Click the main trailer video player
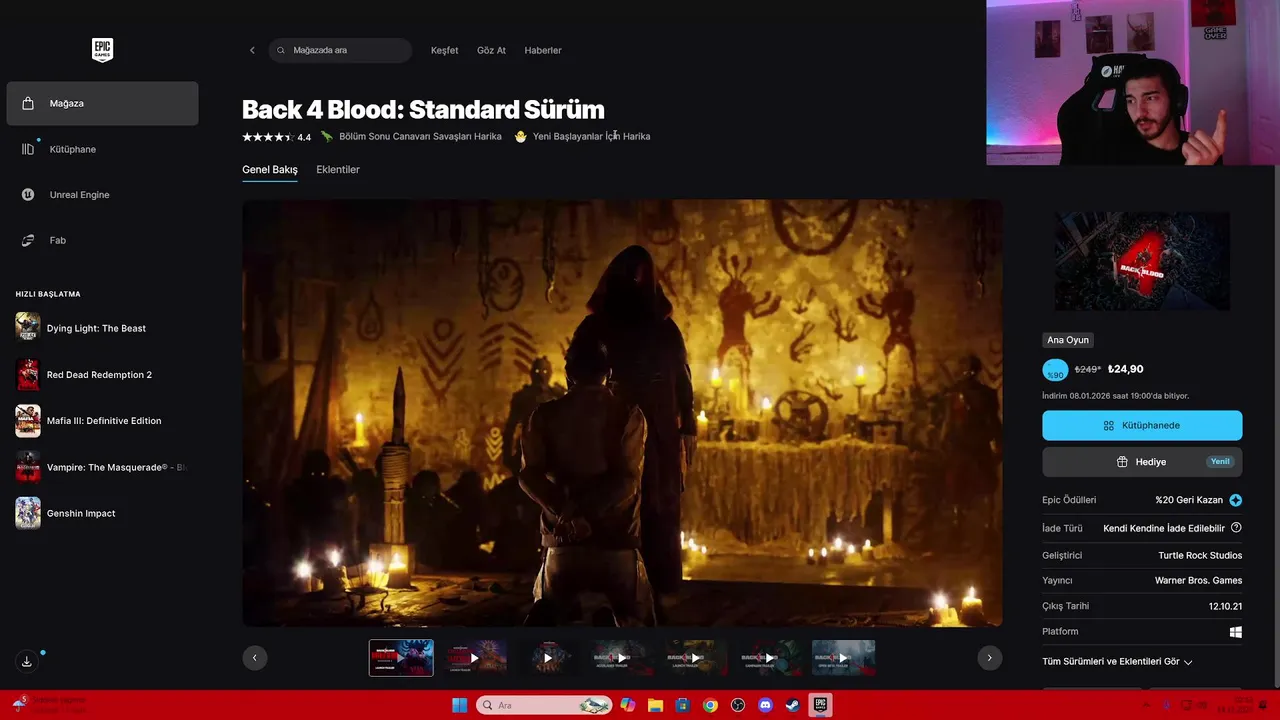 (622, 413)
